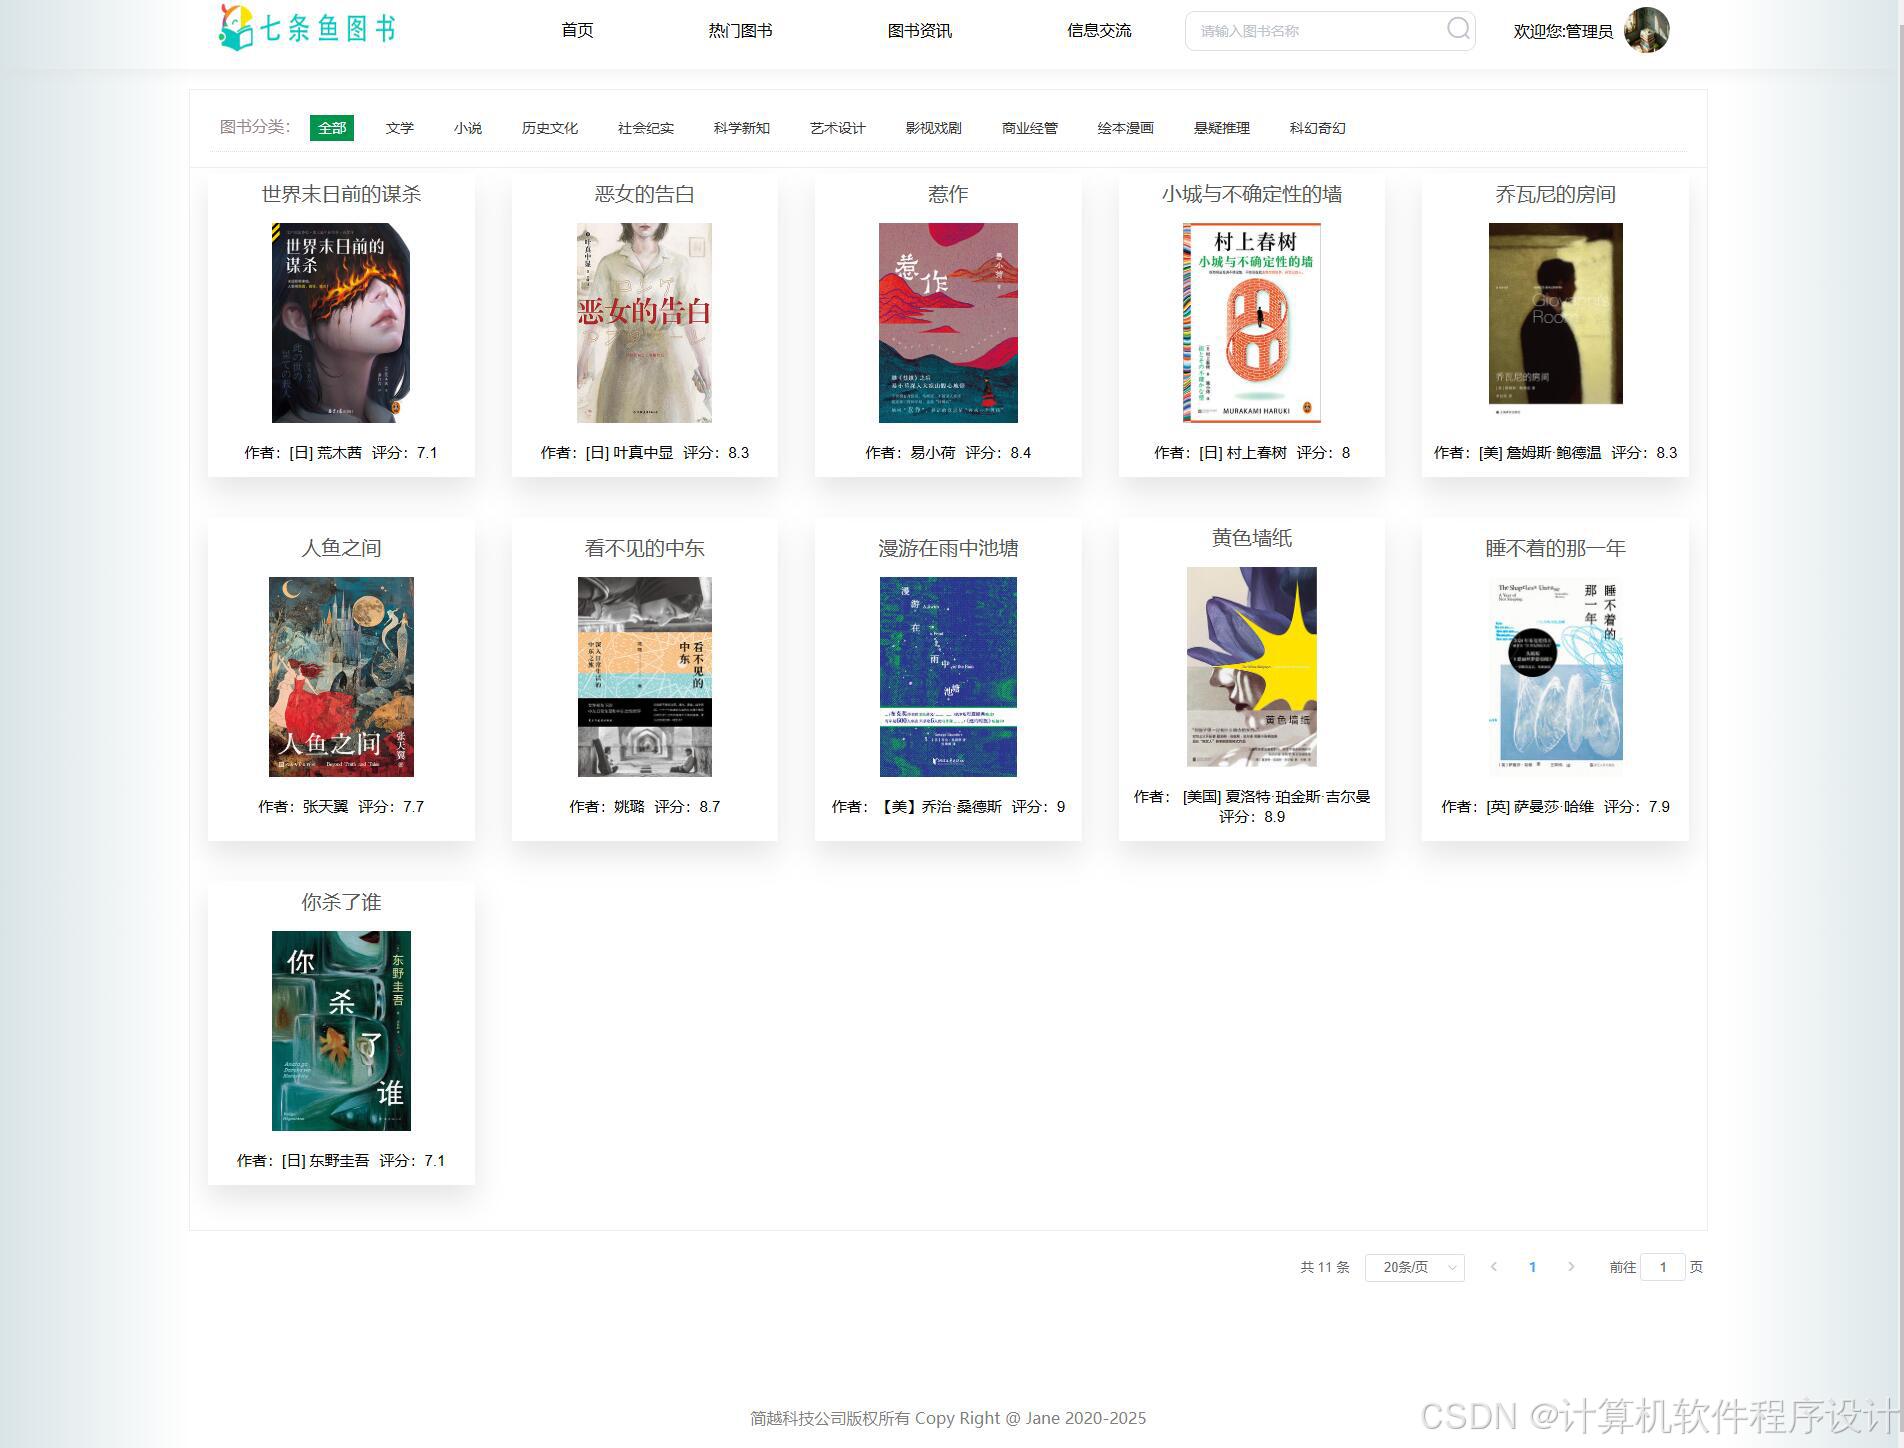Open cover of 黄色墙纸
Viewport: 1904px width, 1448px height.
1252,666
